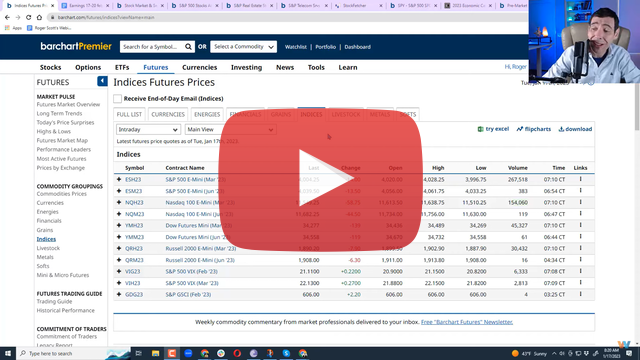
Task: Enable Receive End-of-Day Email checkbox
Action: pos(118,98)
